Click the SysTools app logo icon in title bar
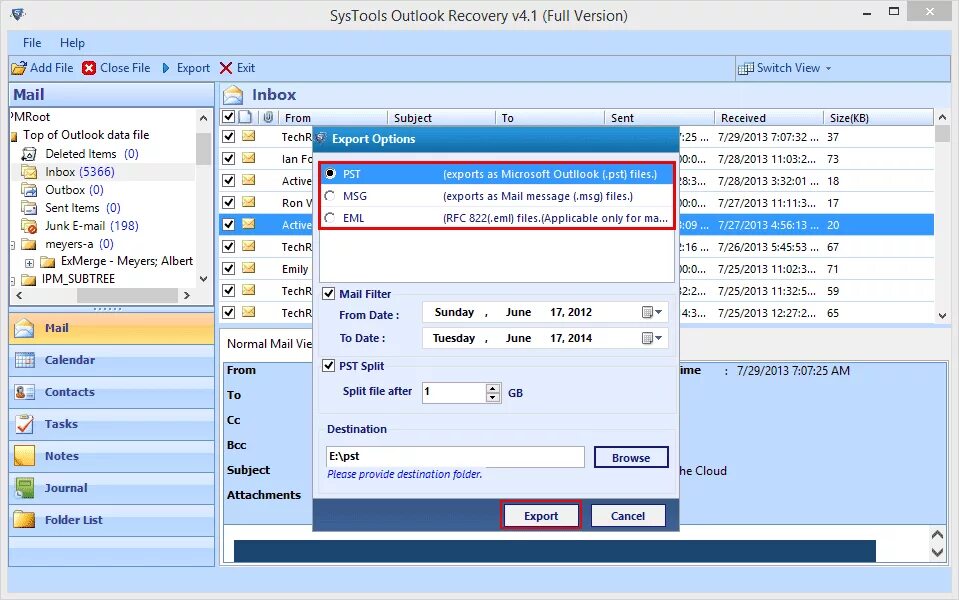959x600 pixels. point(18,13)
